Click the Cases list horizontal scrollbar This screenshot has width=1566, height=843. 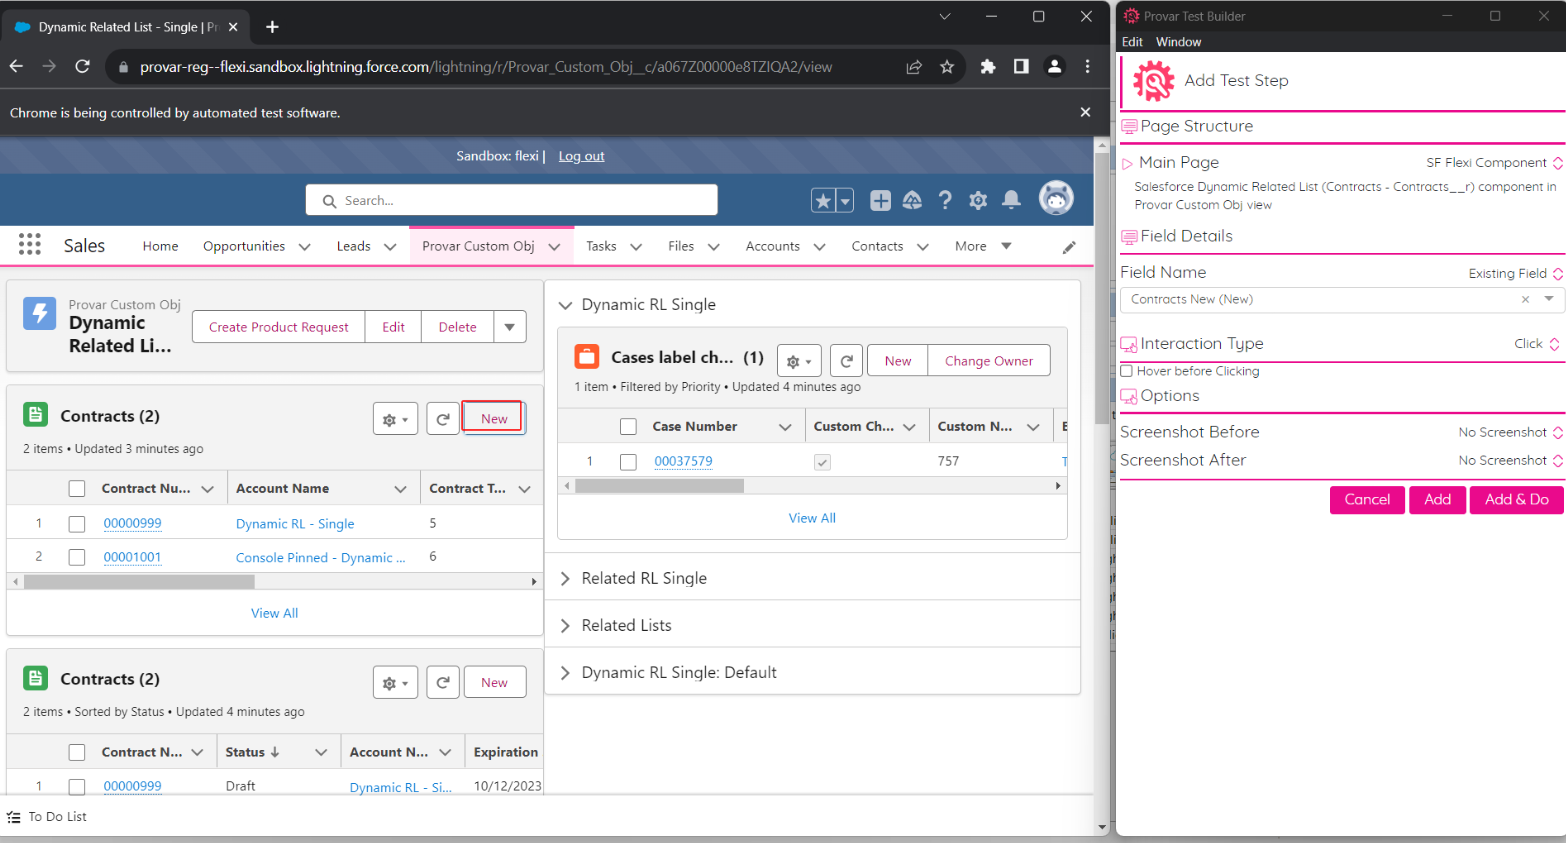tap(659, 486)
